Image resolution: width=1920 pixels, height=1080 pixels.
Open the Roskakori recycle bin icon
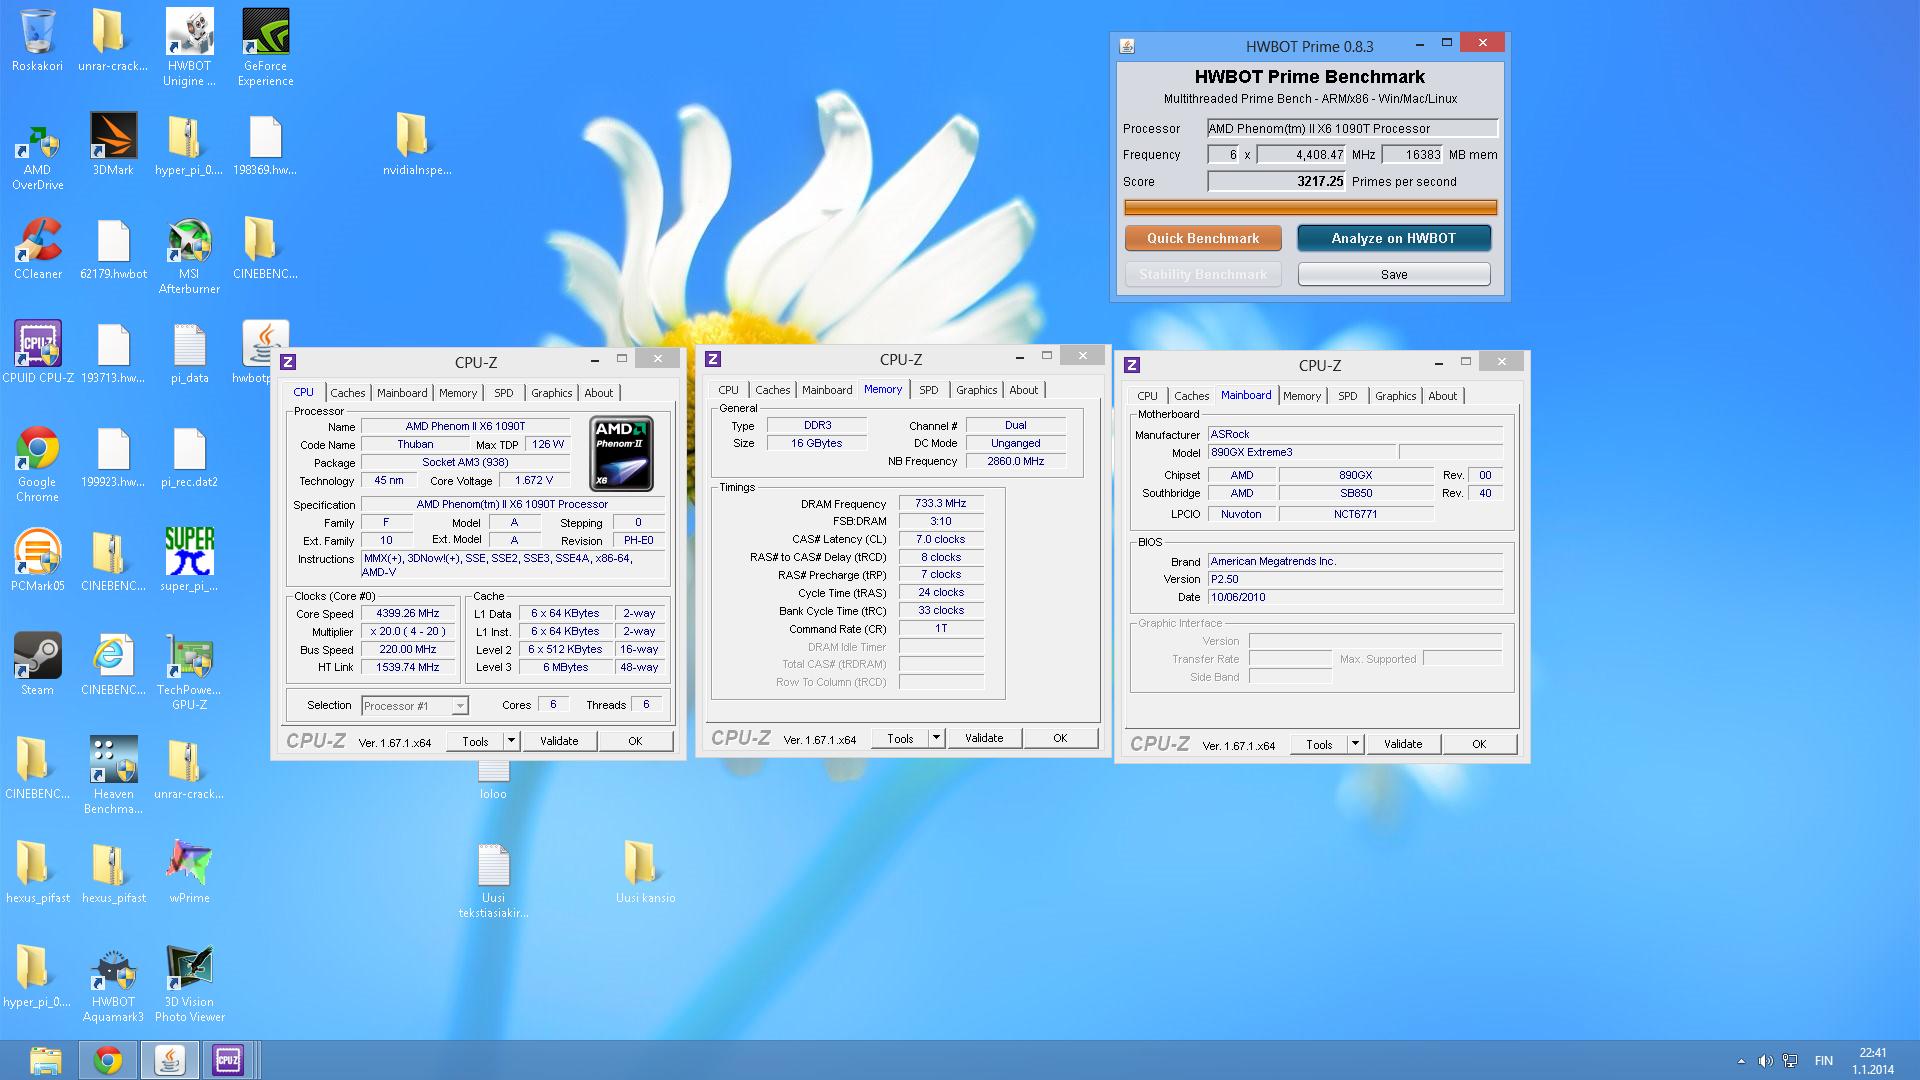(x=37, y=40)
